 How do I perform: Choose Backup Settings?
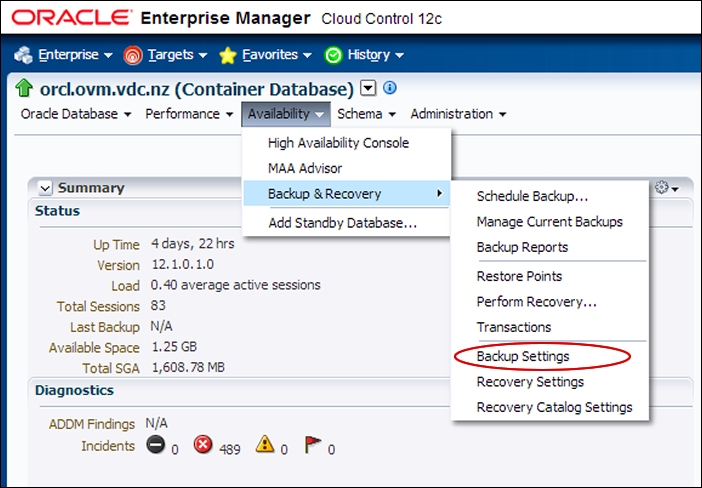point(550,356)
